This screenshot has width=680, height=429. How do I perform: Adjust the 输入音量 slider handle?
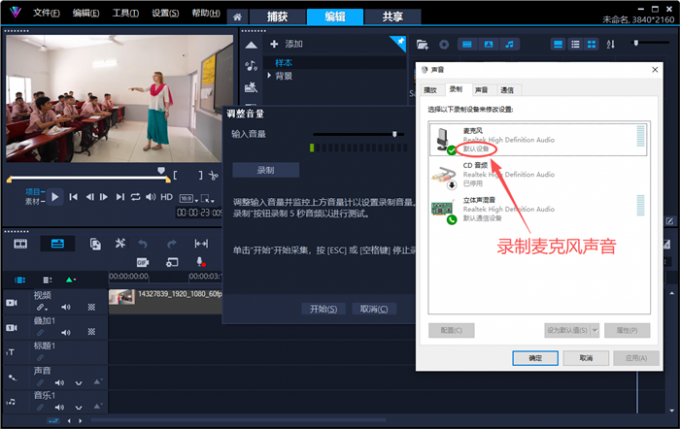point(395,134)
